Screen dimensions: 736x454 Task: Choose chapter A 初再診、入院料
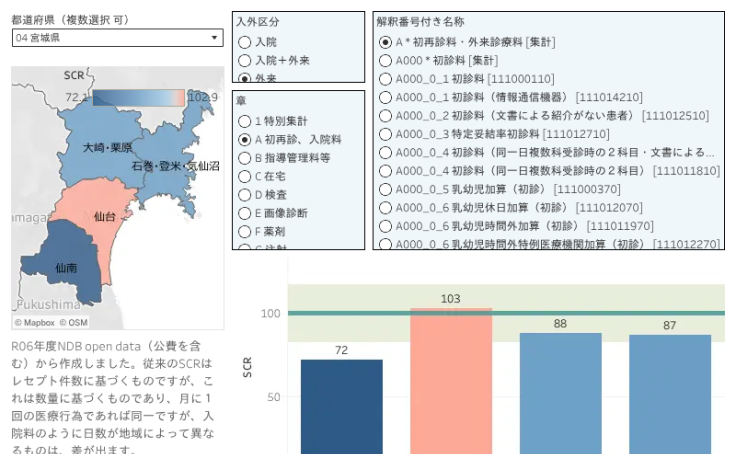(245, 139)
